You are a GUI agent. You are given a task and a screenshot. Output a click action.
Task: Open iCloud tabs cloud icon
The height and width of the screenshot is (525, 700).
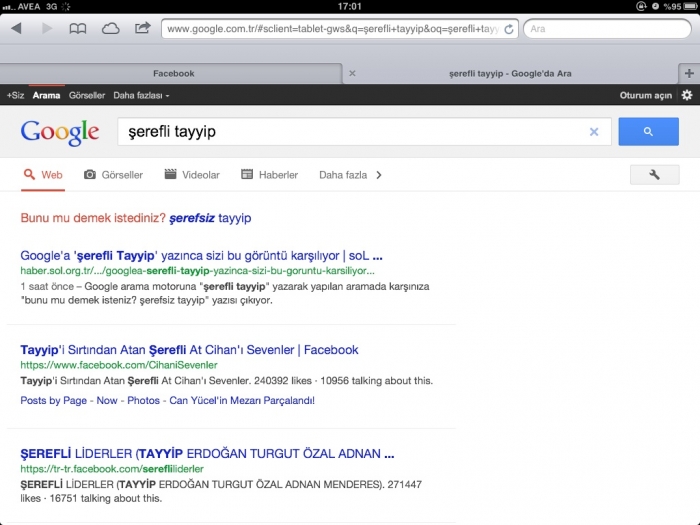point(110,29)
